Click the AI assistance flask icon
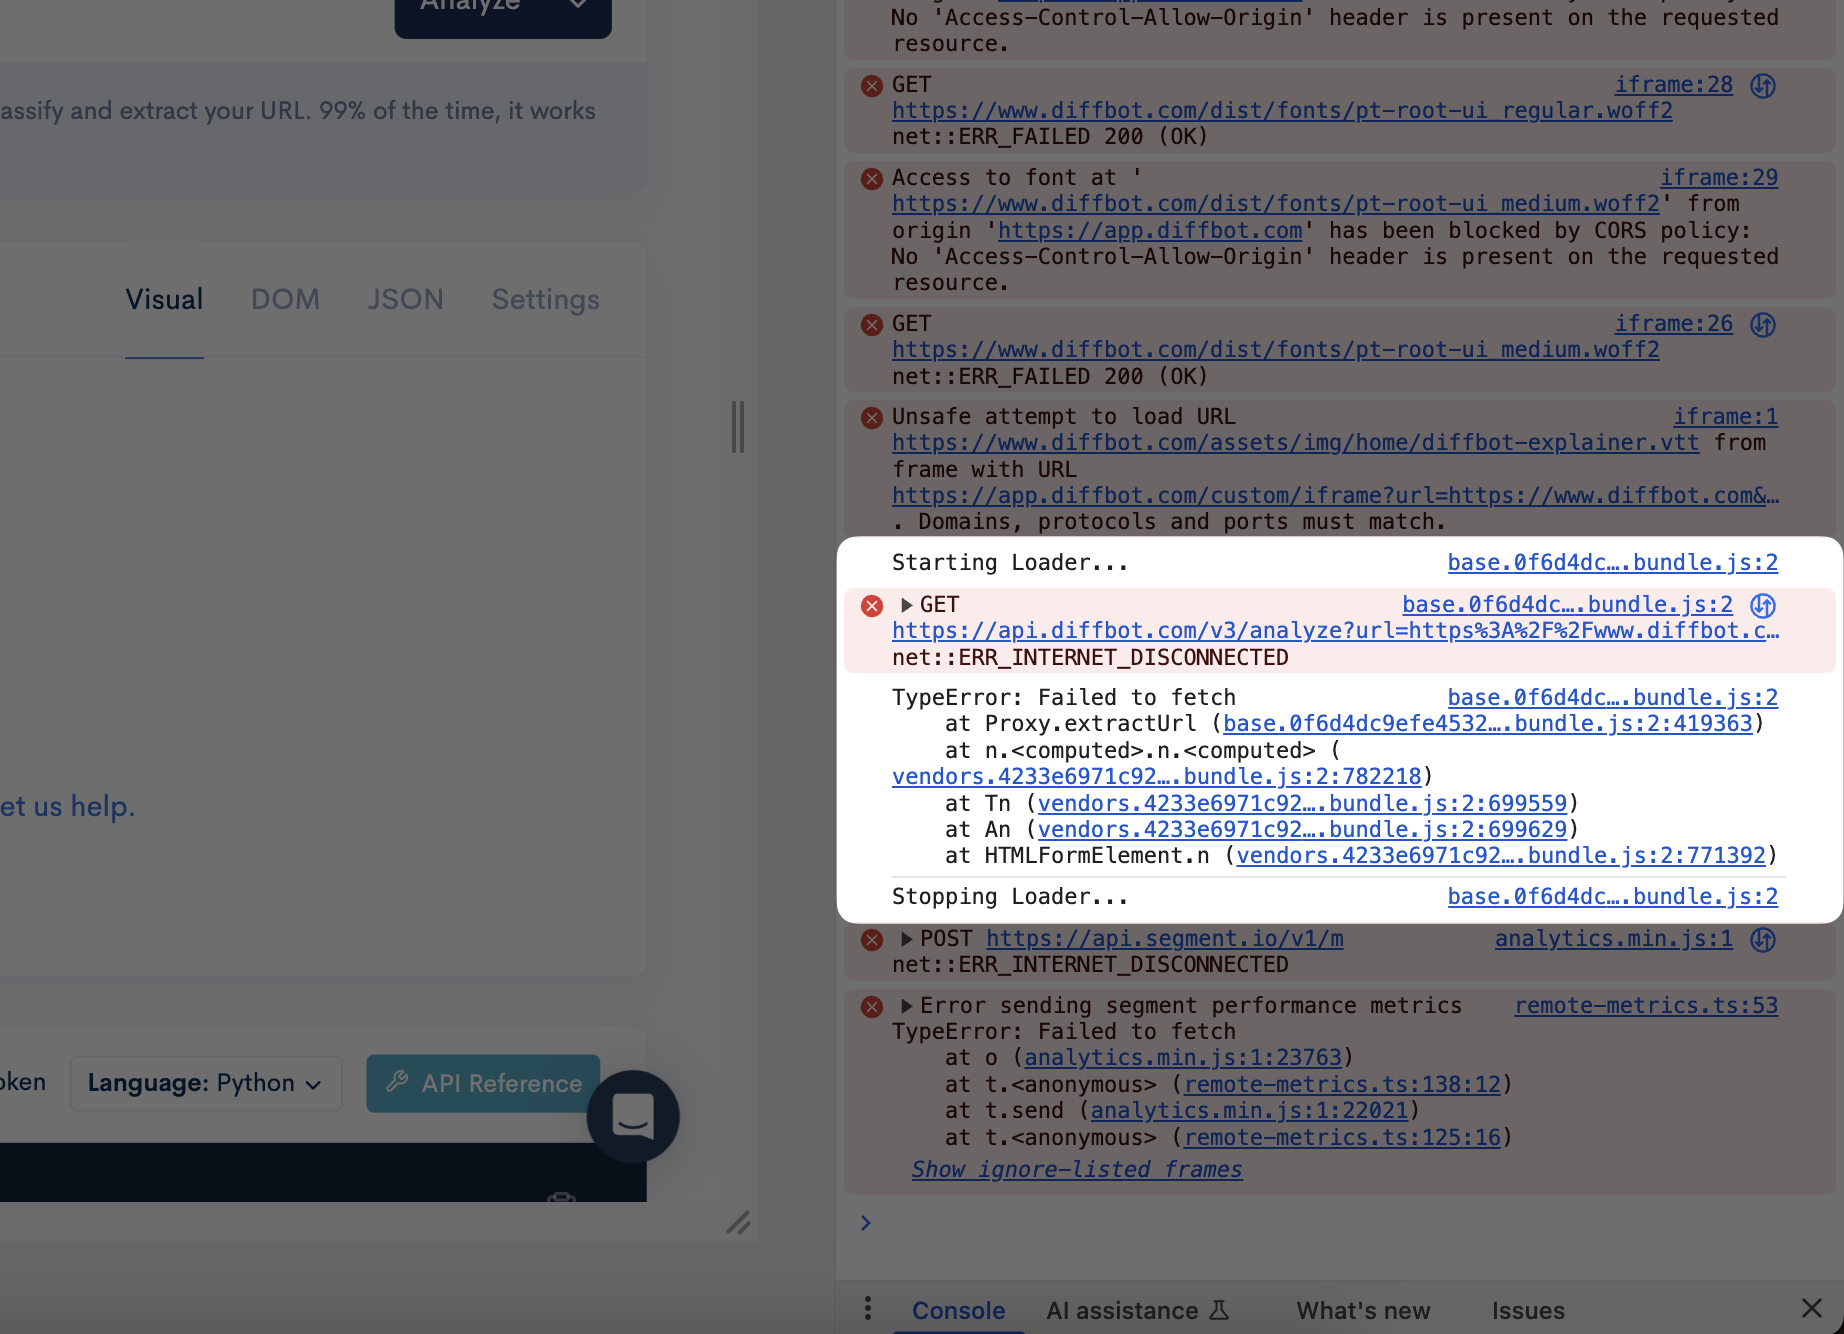Viewport: 1844px width, 1334px height. click(1219, 1310)
